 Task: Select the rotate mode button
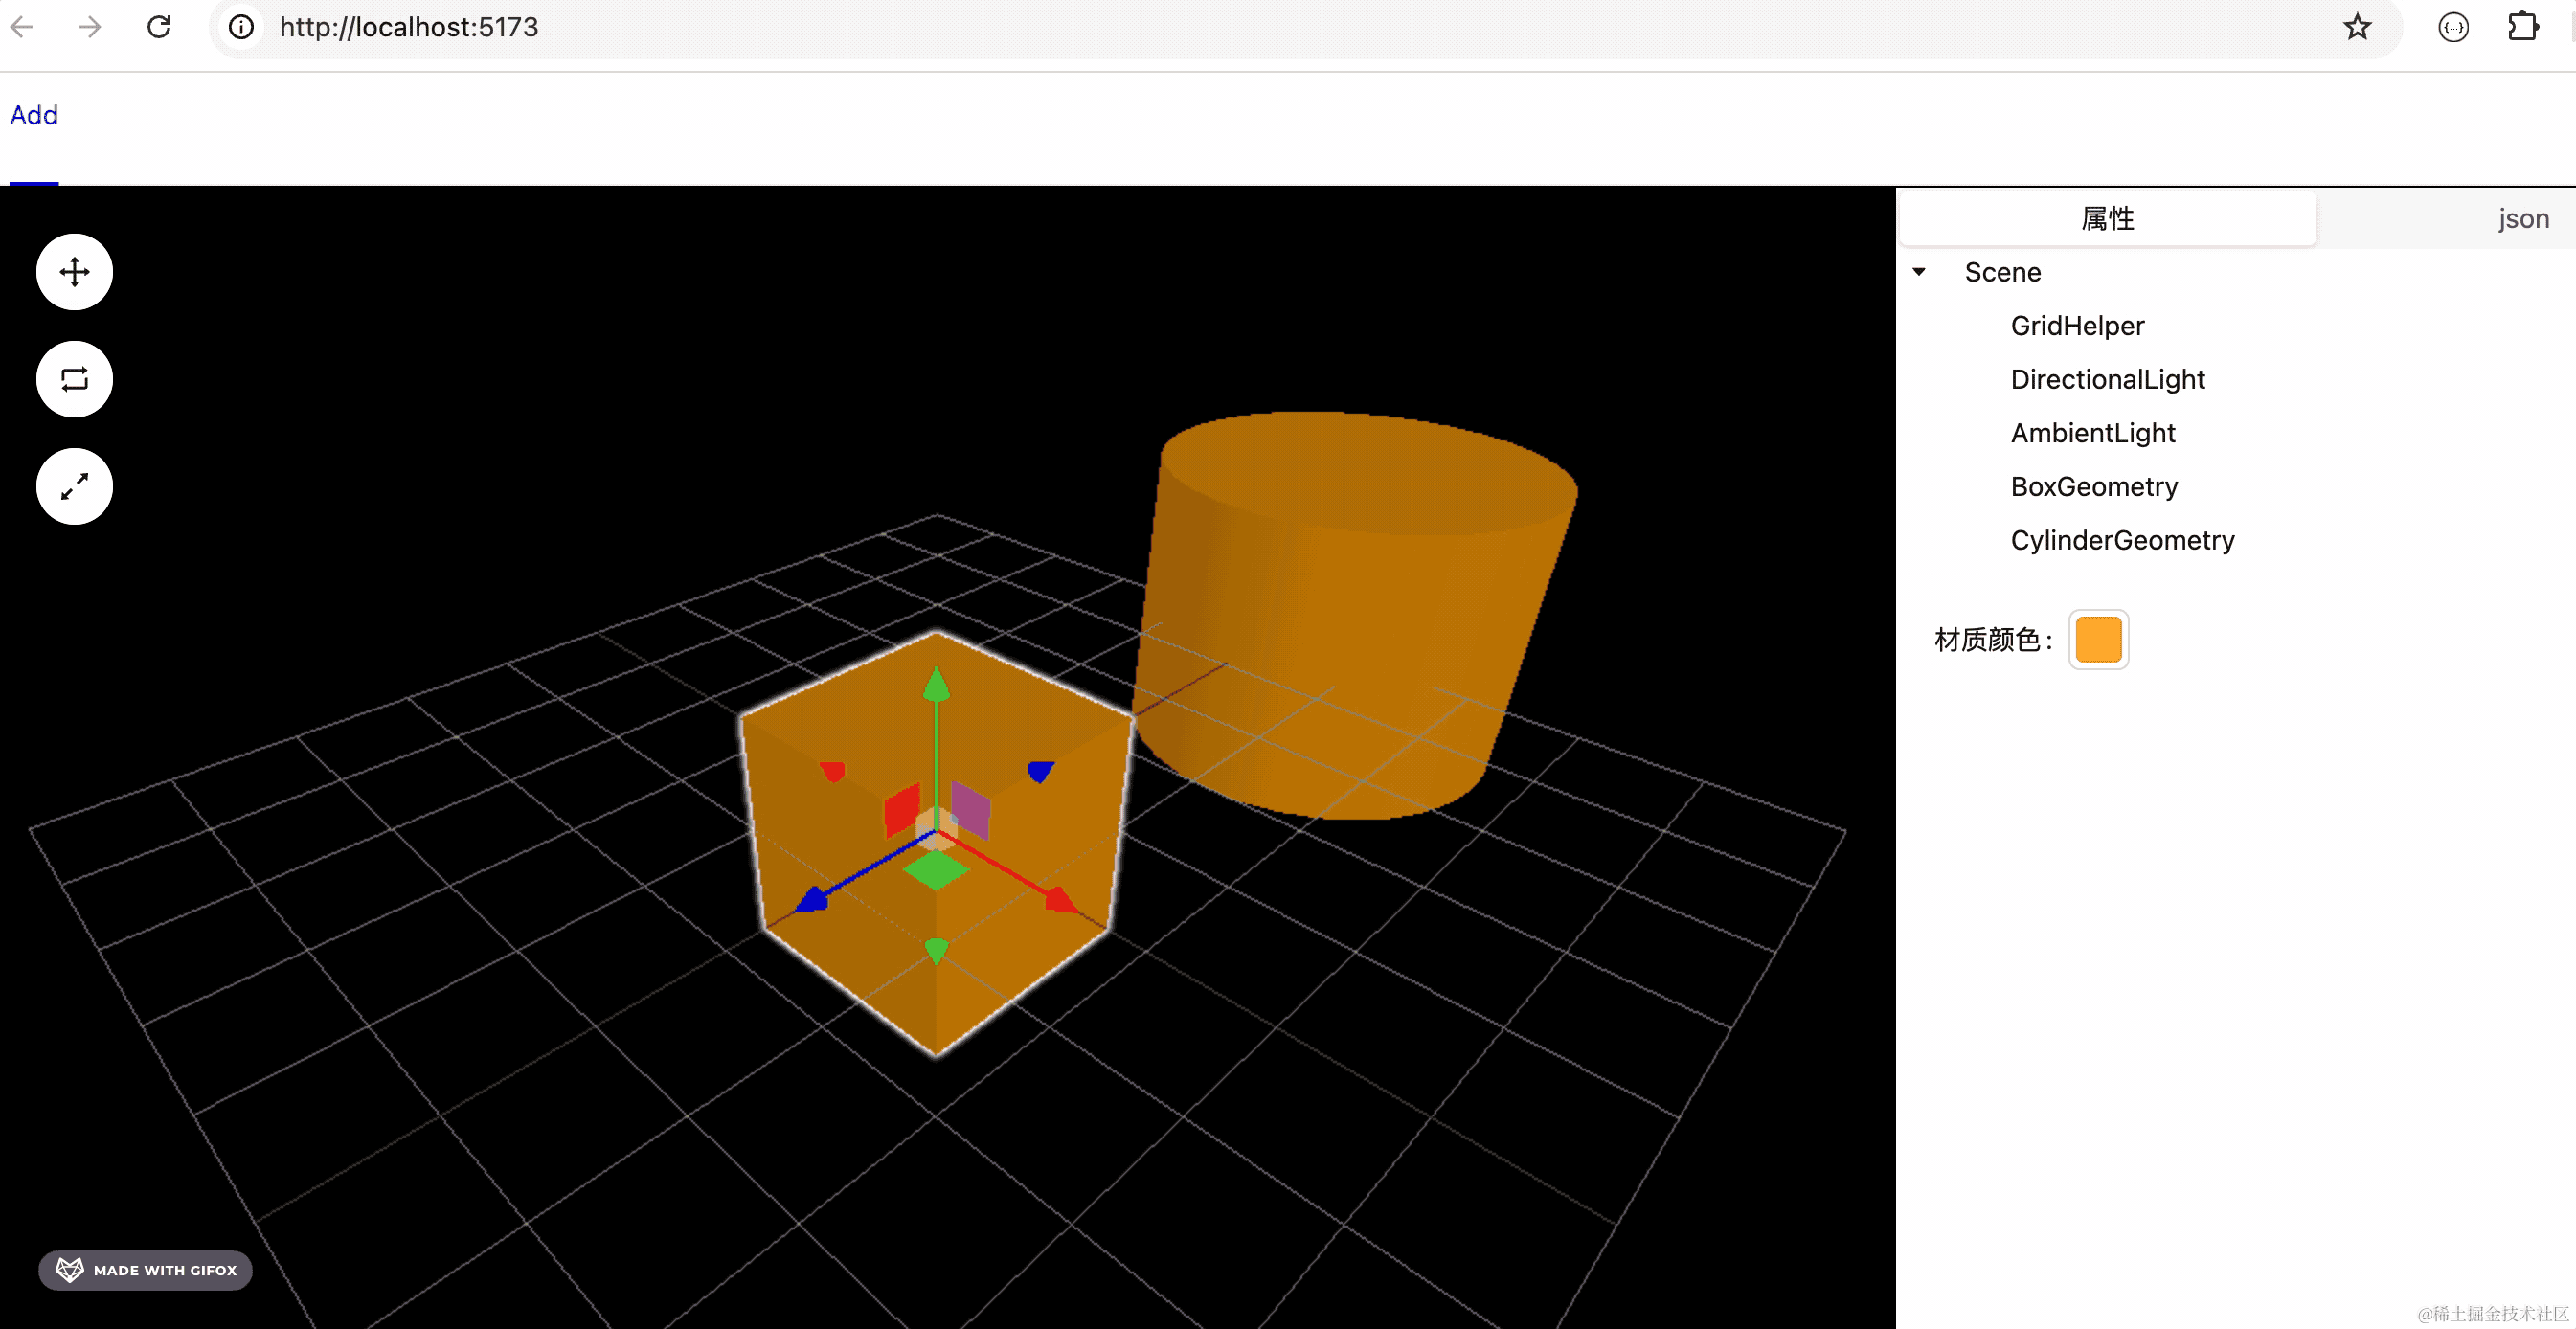[x=74, y=379]
